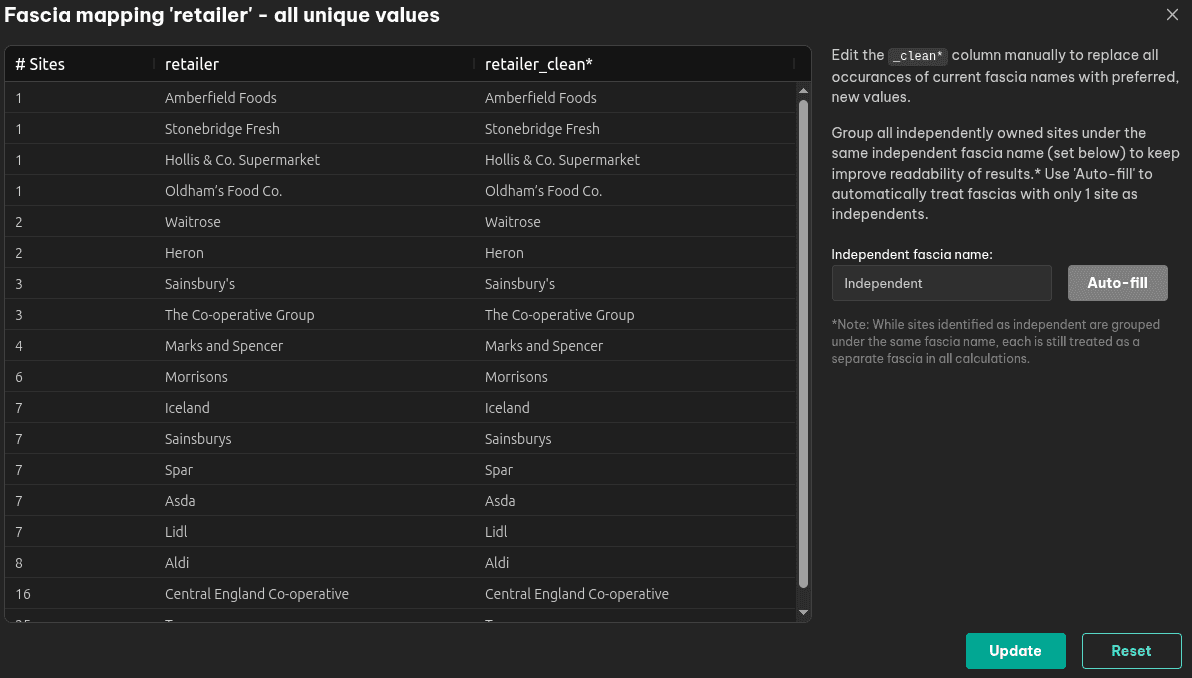Select retailer_clean cell 'Spar'
This screenshot has height=678, width=1192.
635,470
